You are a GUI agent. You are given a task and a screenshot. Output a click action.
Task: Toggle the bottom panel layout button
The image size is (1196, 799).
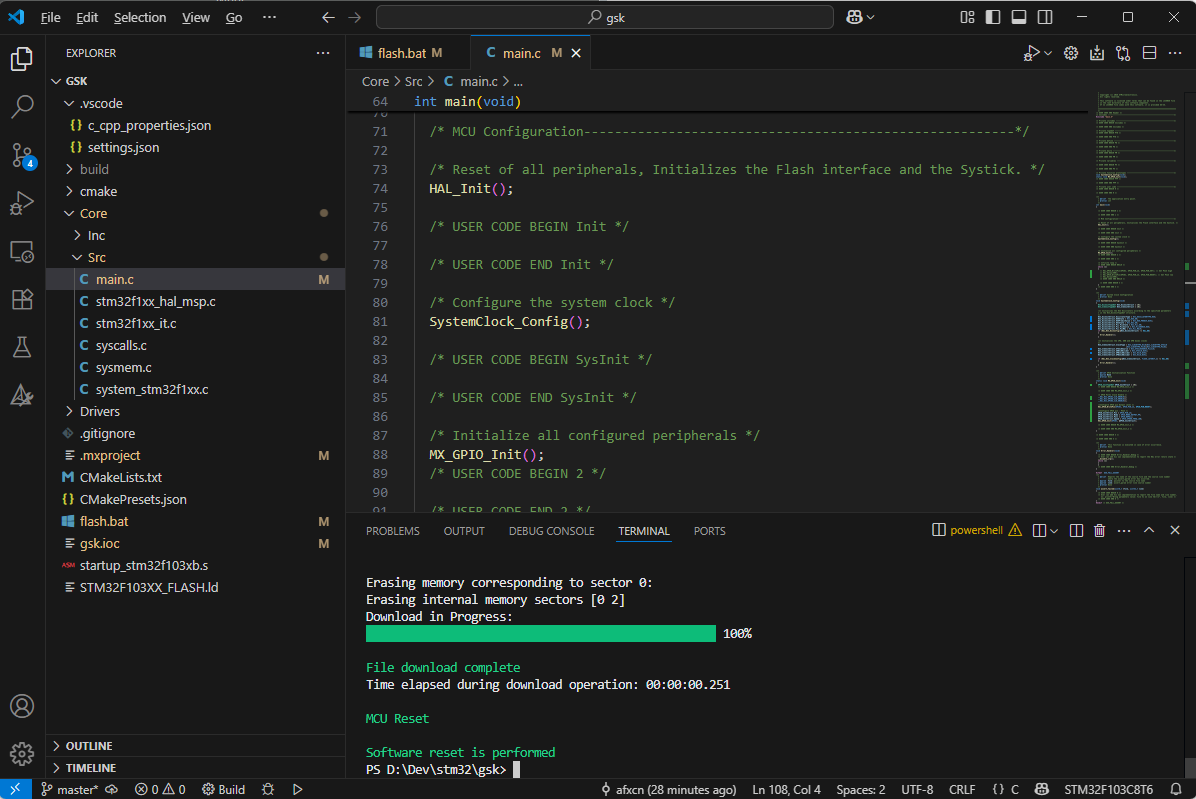pos(1018,17)
